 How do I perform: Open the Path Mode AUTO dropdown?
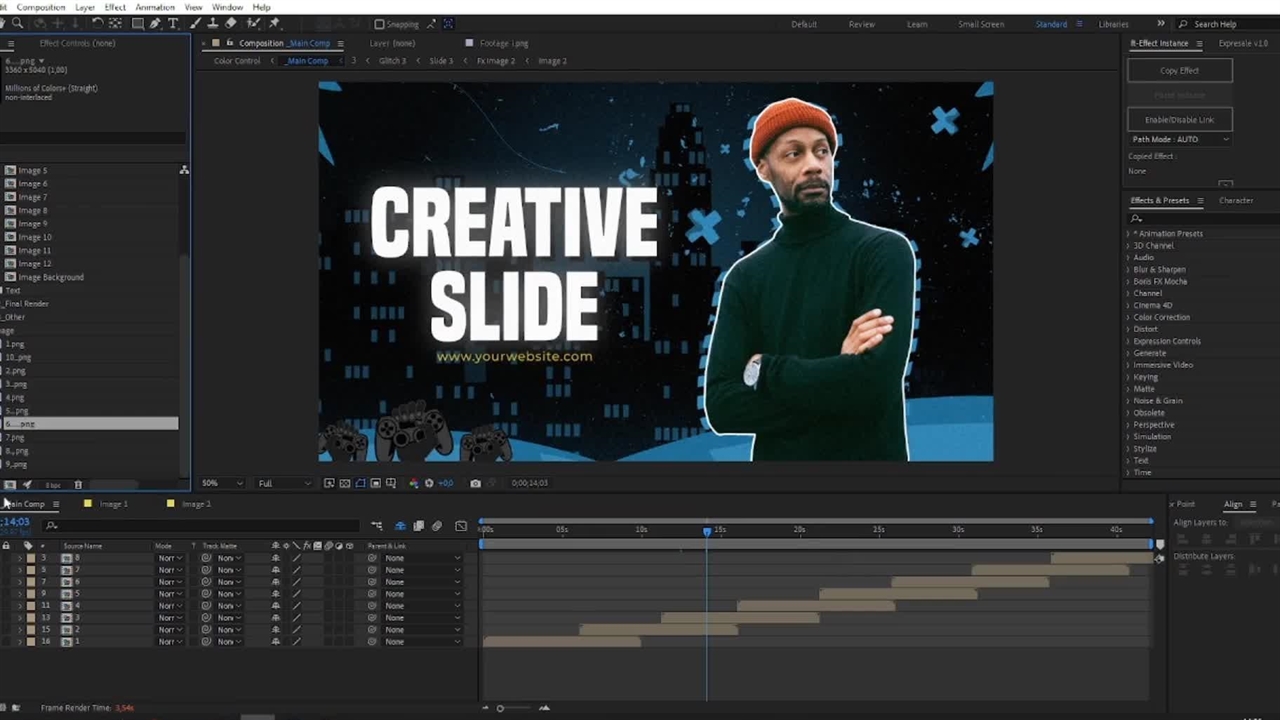[x=1180, y=139]
